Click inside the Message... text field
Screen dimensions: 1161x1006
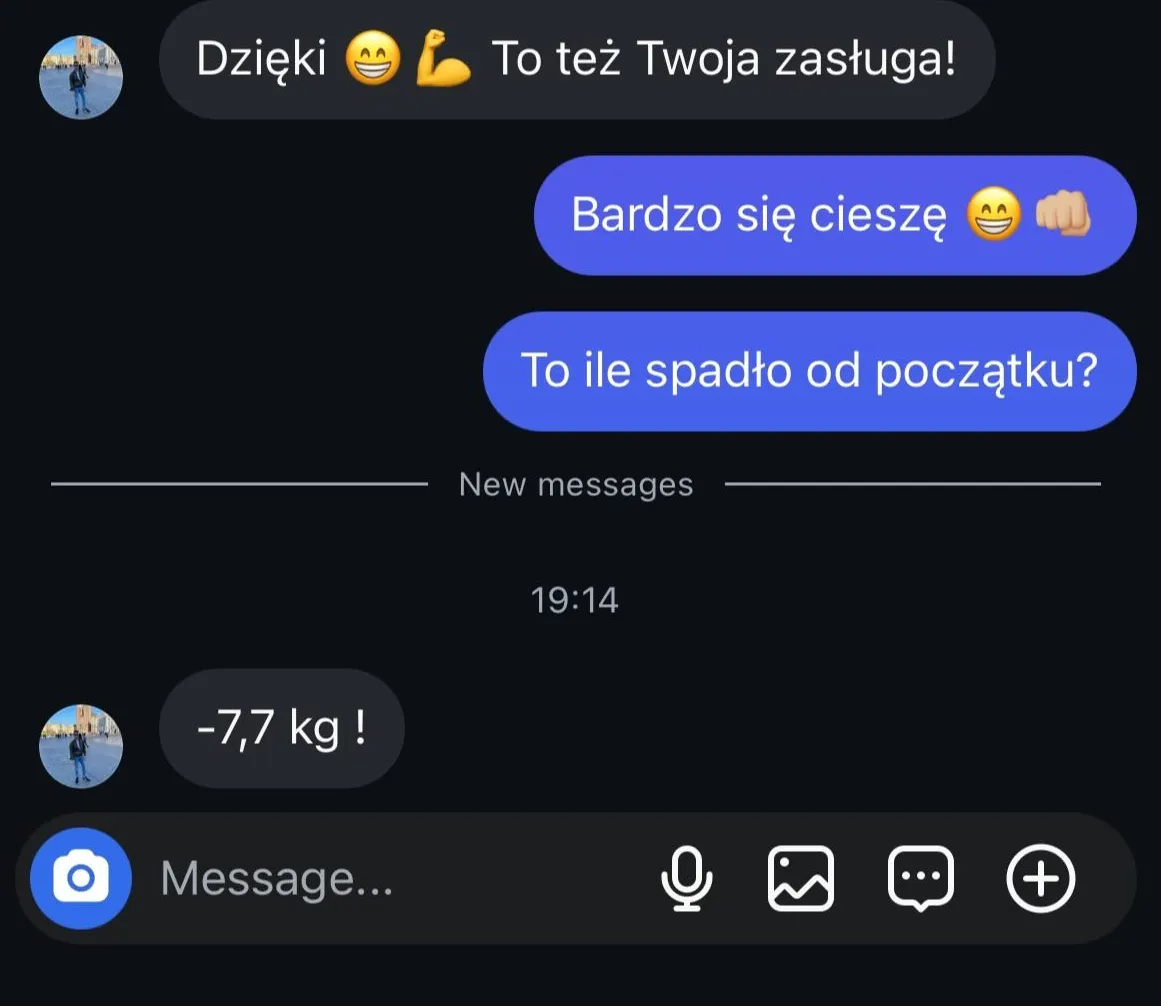click(400, 878)
